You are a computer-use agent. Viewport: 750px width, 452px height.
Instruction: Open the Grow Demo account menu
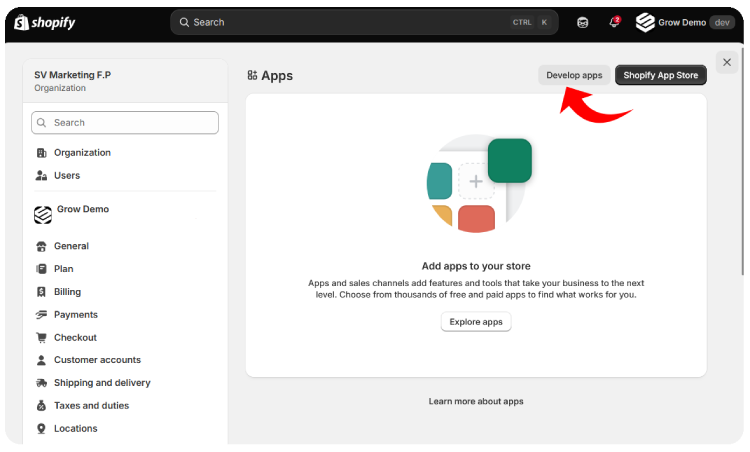(x=684, y=22)
